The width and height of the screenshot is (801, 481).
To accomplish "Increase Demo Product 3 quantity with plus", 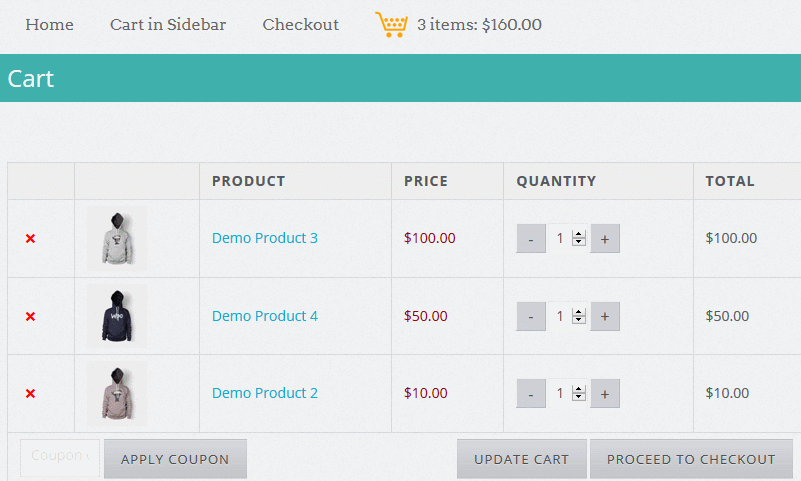I will coord(605,238).
